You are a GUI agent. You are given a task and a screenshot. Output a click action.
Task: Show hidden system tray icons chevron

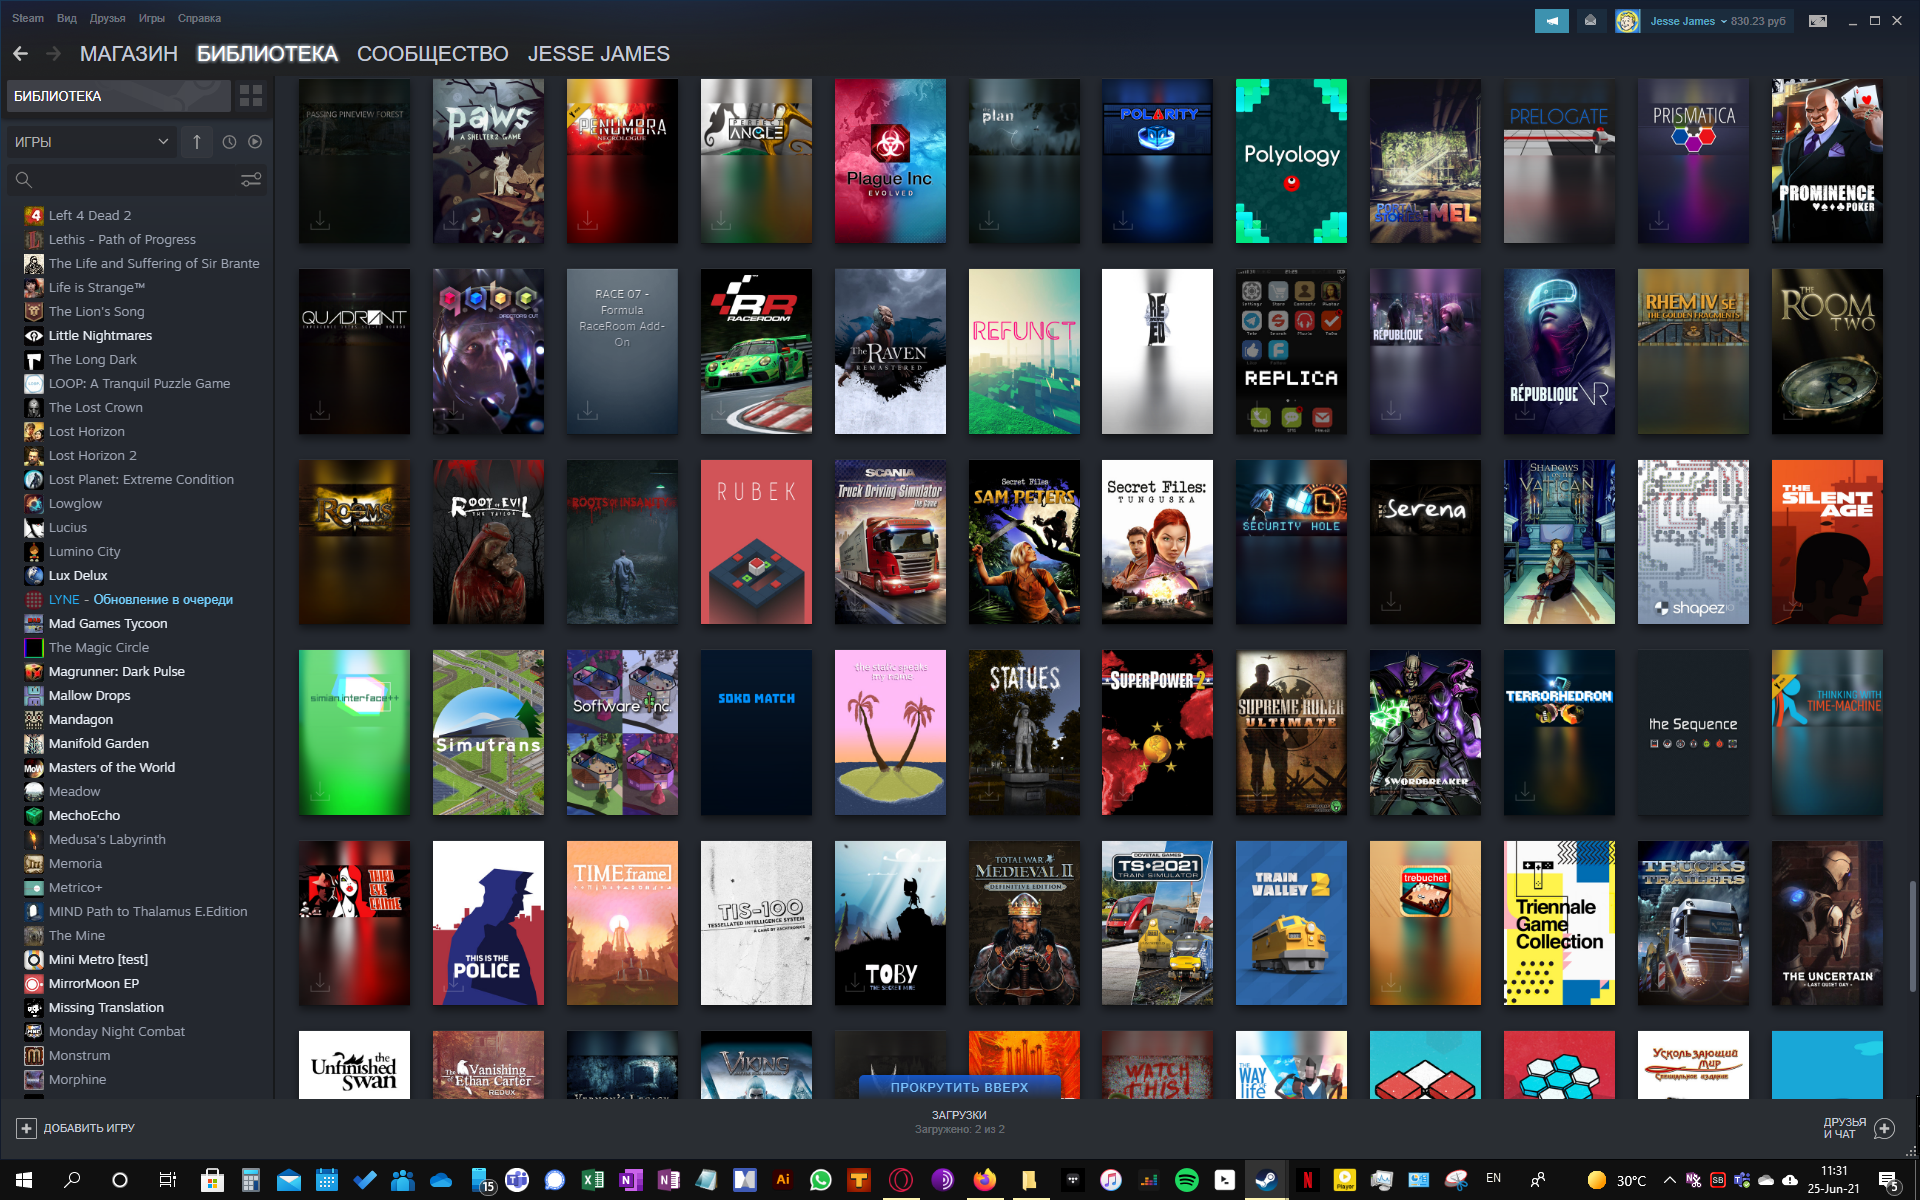click(x=1669, y=1180)
